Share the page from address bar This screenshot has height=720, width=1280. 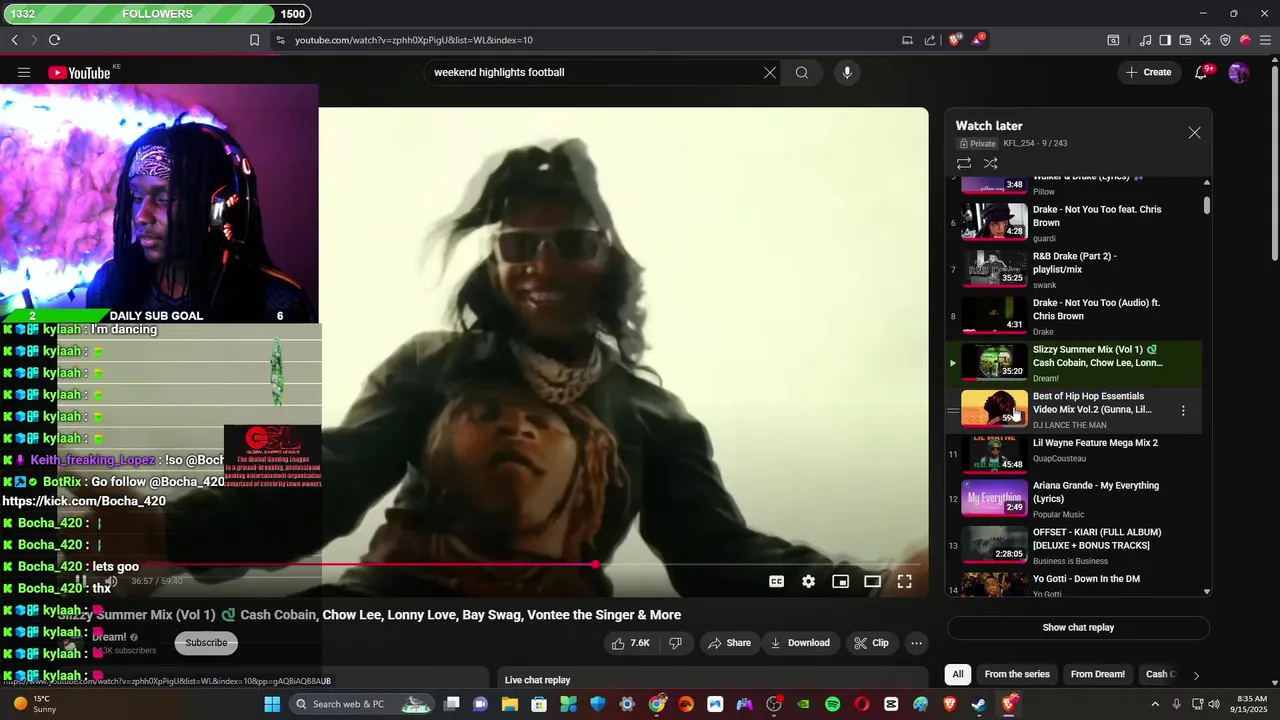pyautogui.click(x=930, y=40)
